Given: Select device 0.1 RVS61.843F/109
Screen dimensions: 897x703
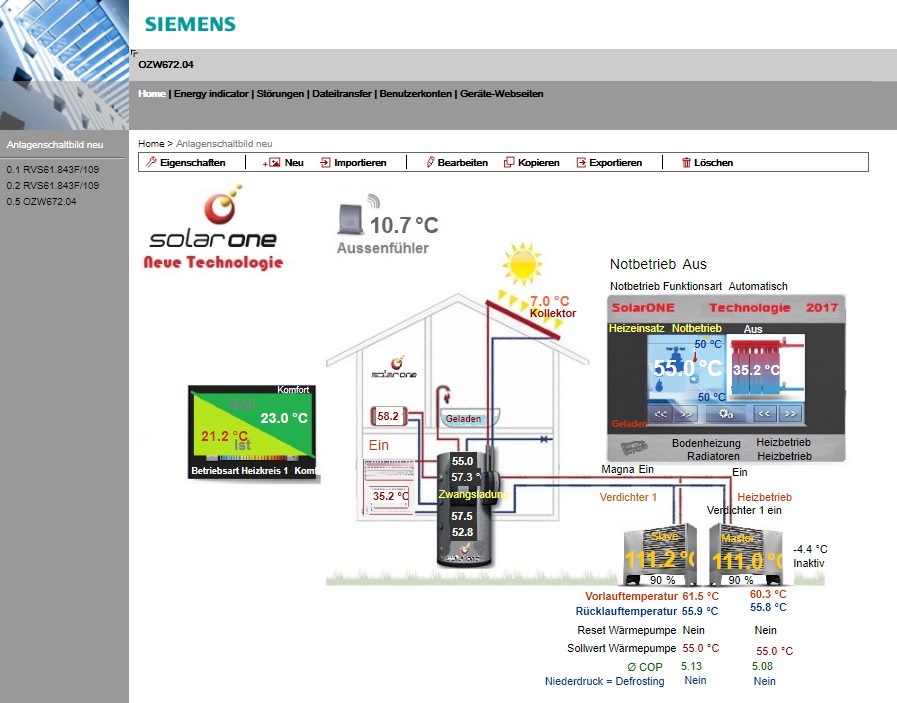Looking at the screenshot, I should [x=53, y=169].
